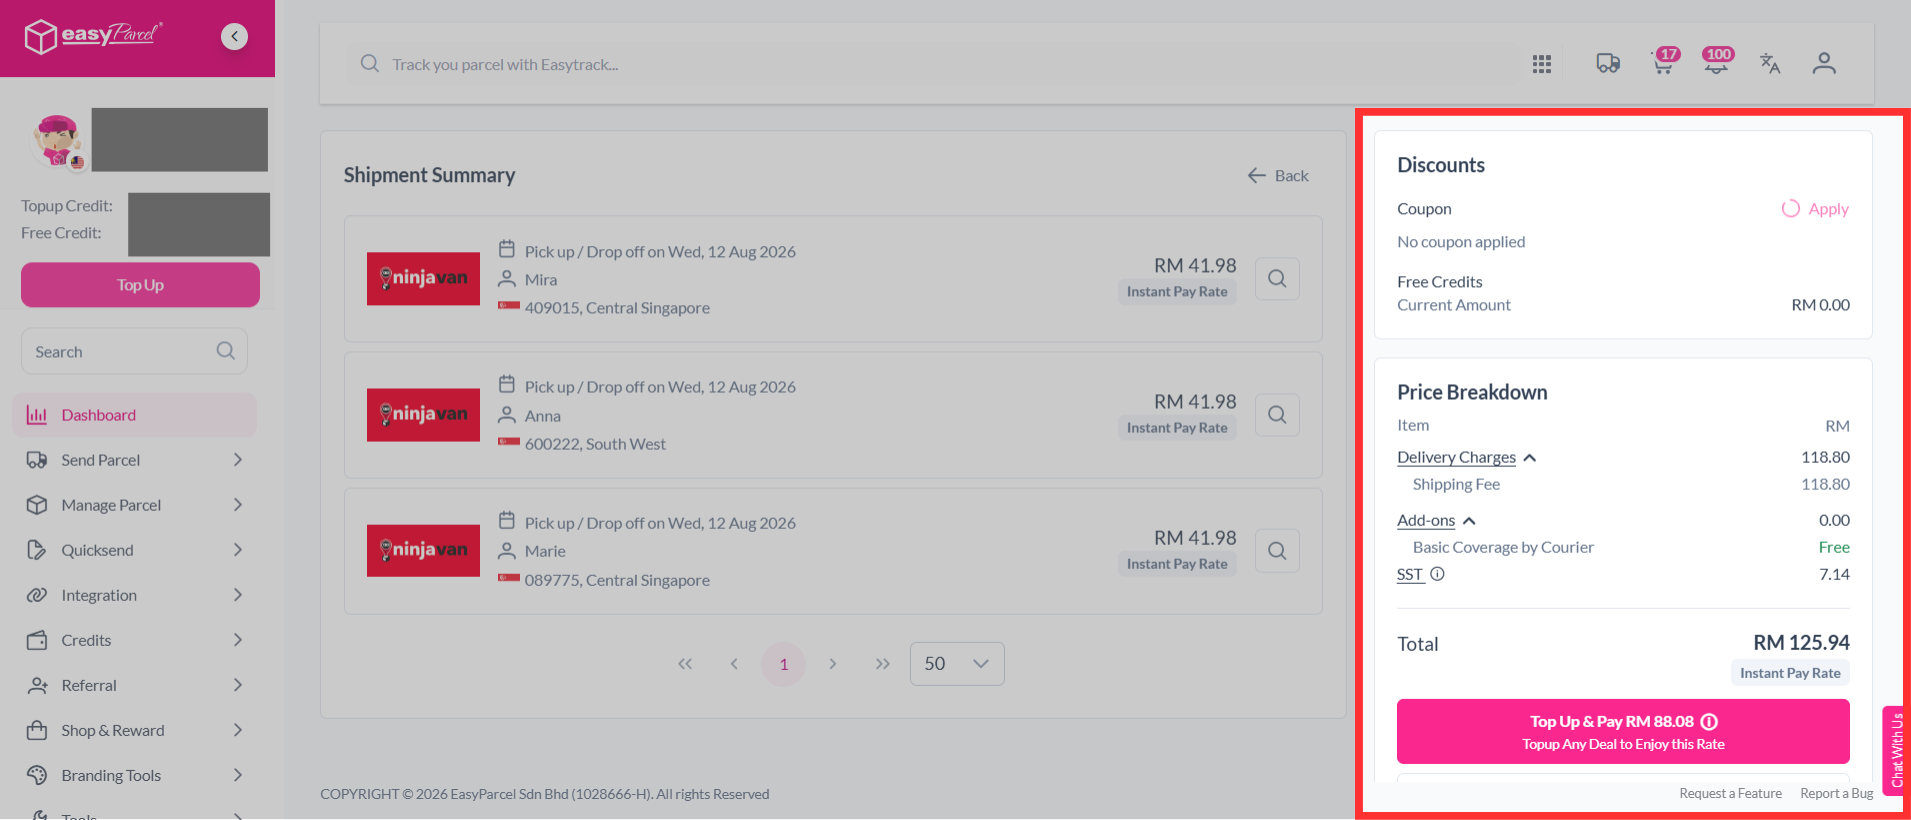Screen dimensions: 1911x820
Task: Click the Easytrack parcel tracking field
Action: (930, 64)
